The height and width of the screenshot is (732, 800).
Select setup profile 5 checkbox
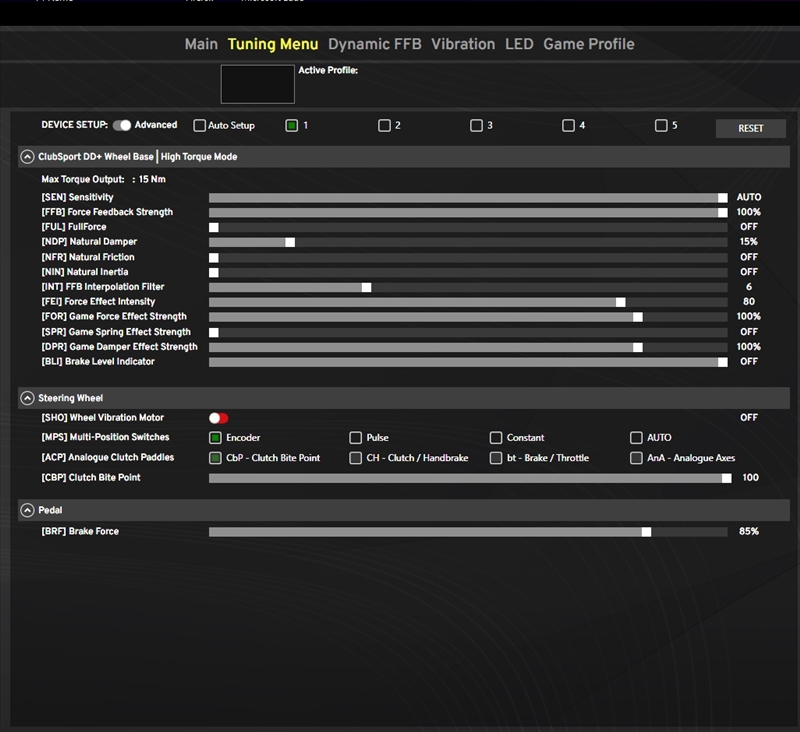click(661, 126)
